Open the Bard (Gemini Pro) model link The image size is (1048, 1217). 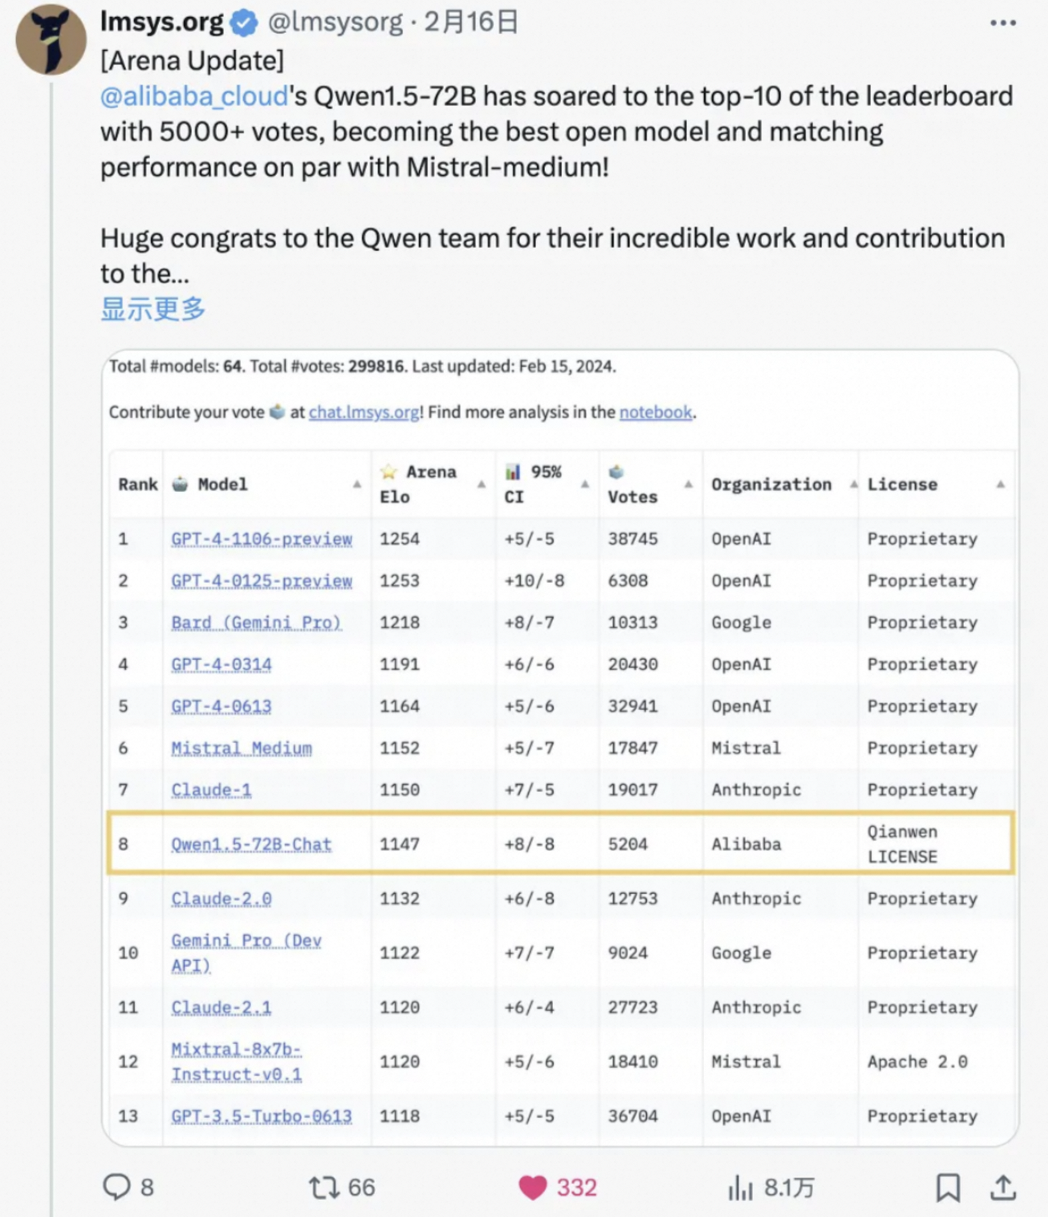click(256, 623)
